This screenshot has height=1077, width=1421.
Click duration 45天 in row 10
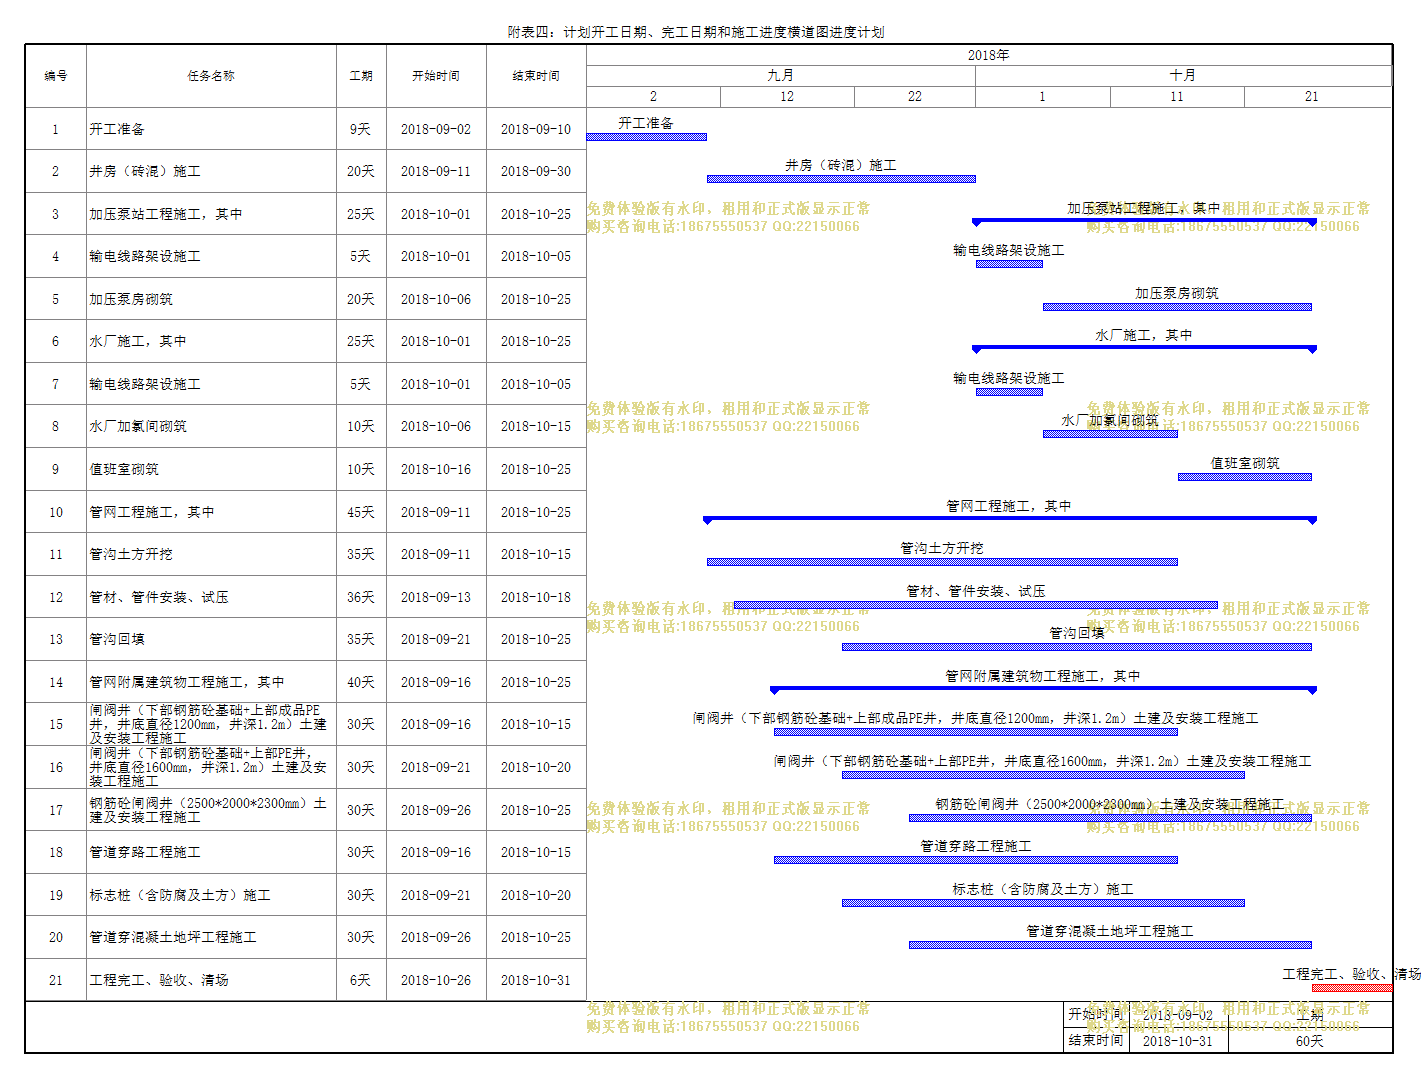click(x=361, y=512)
